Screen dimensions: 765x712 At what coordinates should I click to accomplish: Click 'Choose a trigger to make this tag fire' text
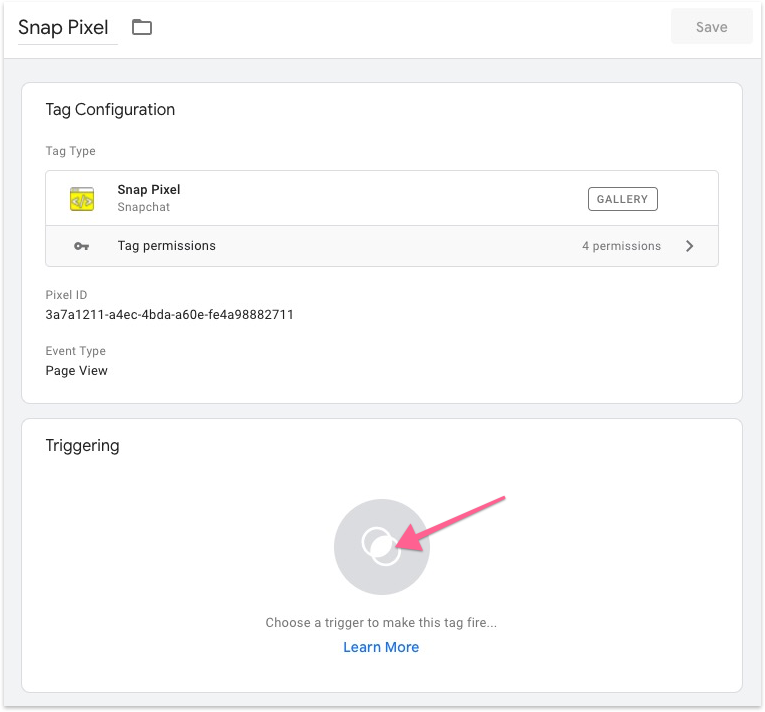pyautogui.click(x=381, y=622)
